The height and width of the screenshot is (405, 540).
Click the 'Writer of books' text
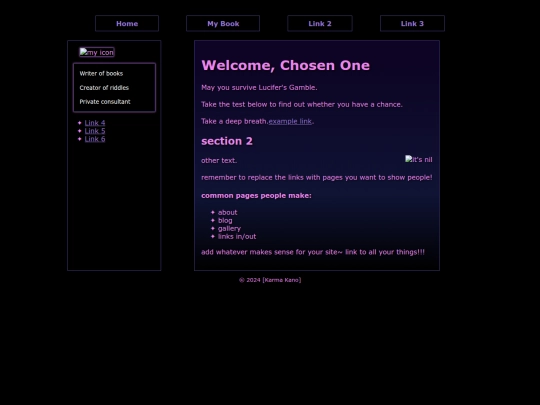[x=101, y=73]
